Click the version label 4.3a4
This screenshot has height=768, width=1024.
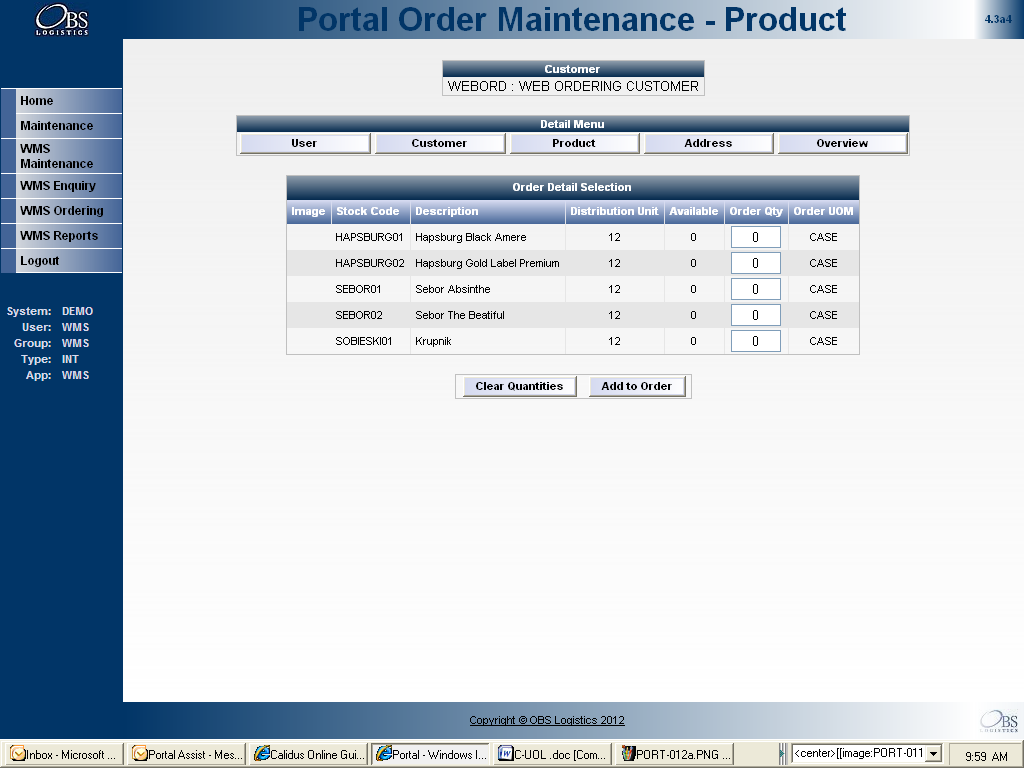pos(998,19)
